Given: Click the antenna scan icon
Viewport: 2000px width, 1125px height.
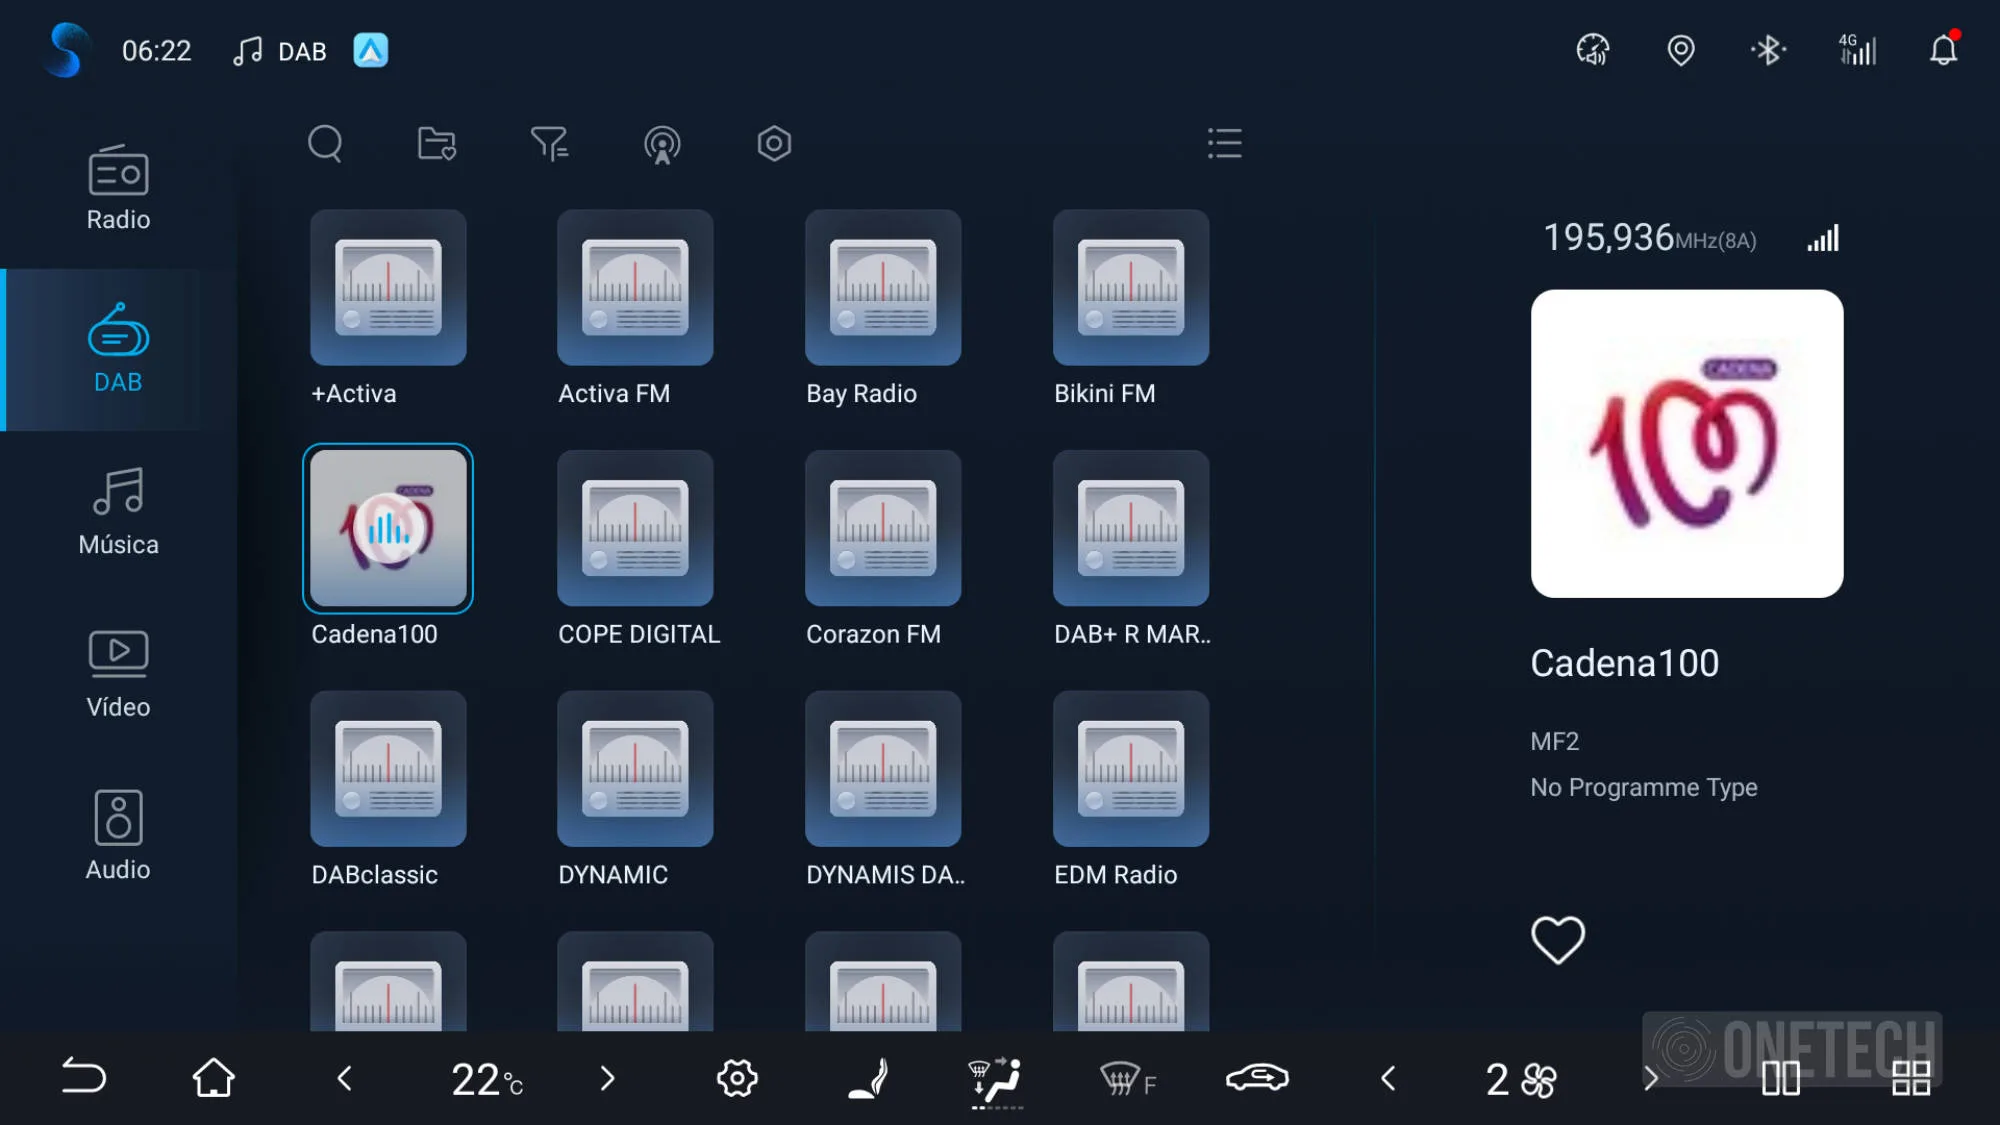Looking at the screenshot, I should pyautogui.click(x=661, y=144).
